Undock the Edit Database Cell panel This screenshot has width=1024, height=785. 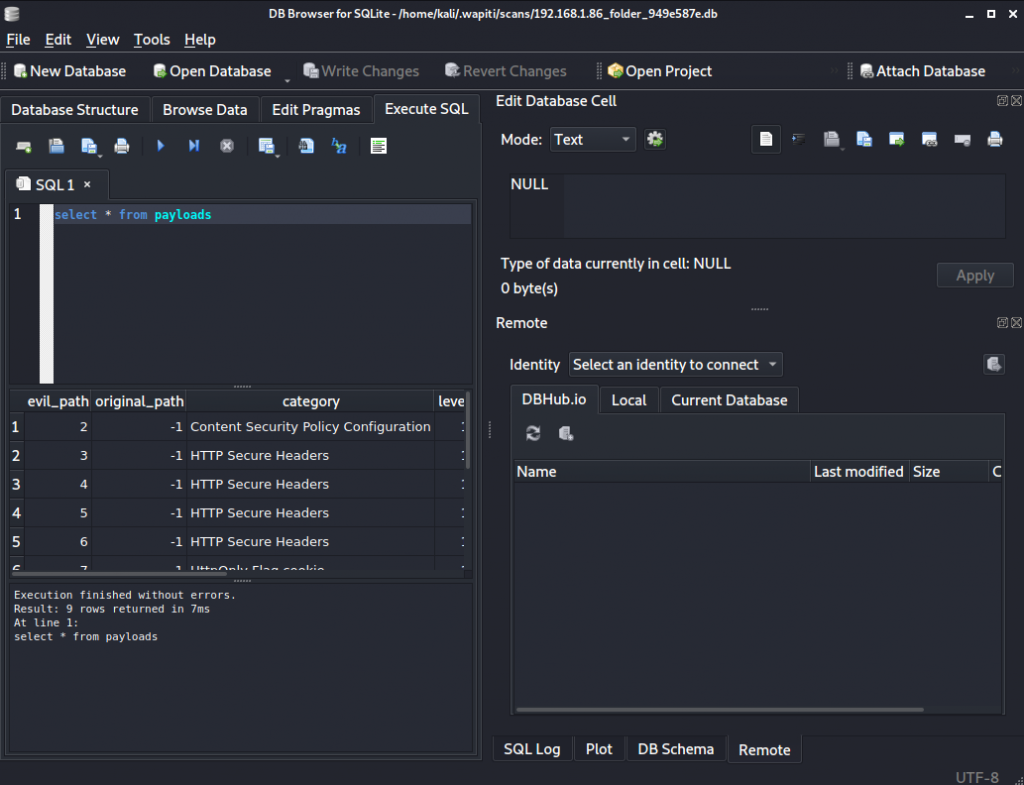point(1002,101)
